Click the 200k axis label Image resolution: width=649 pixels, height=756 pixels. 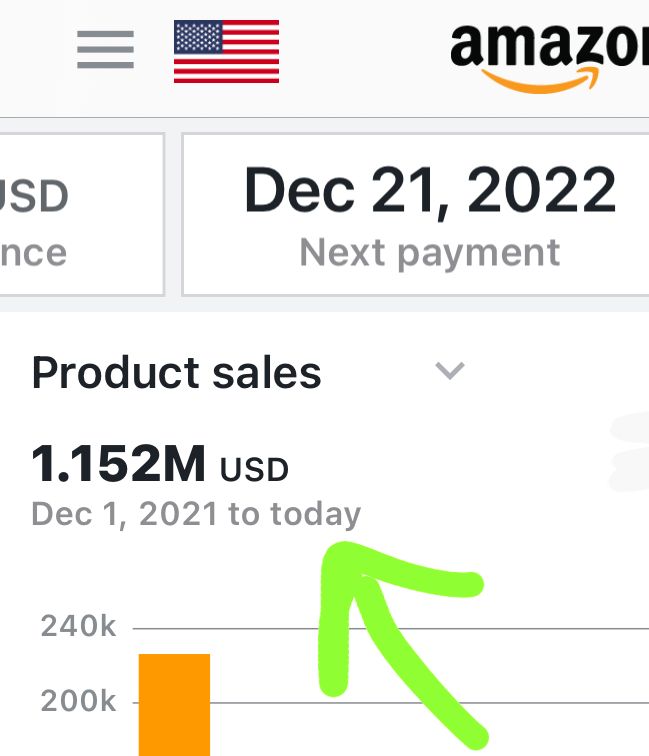pyautogui.click(x=78, y=702)
